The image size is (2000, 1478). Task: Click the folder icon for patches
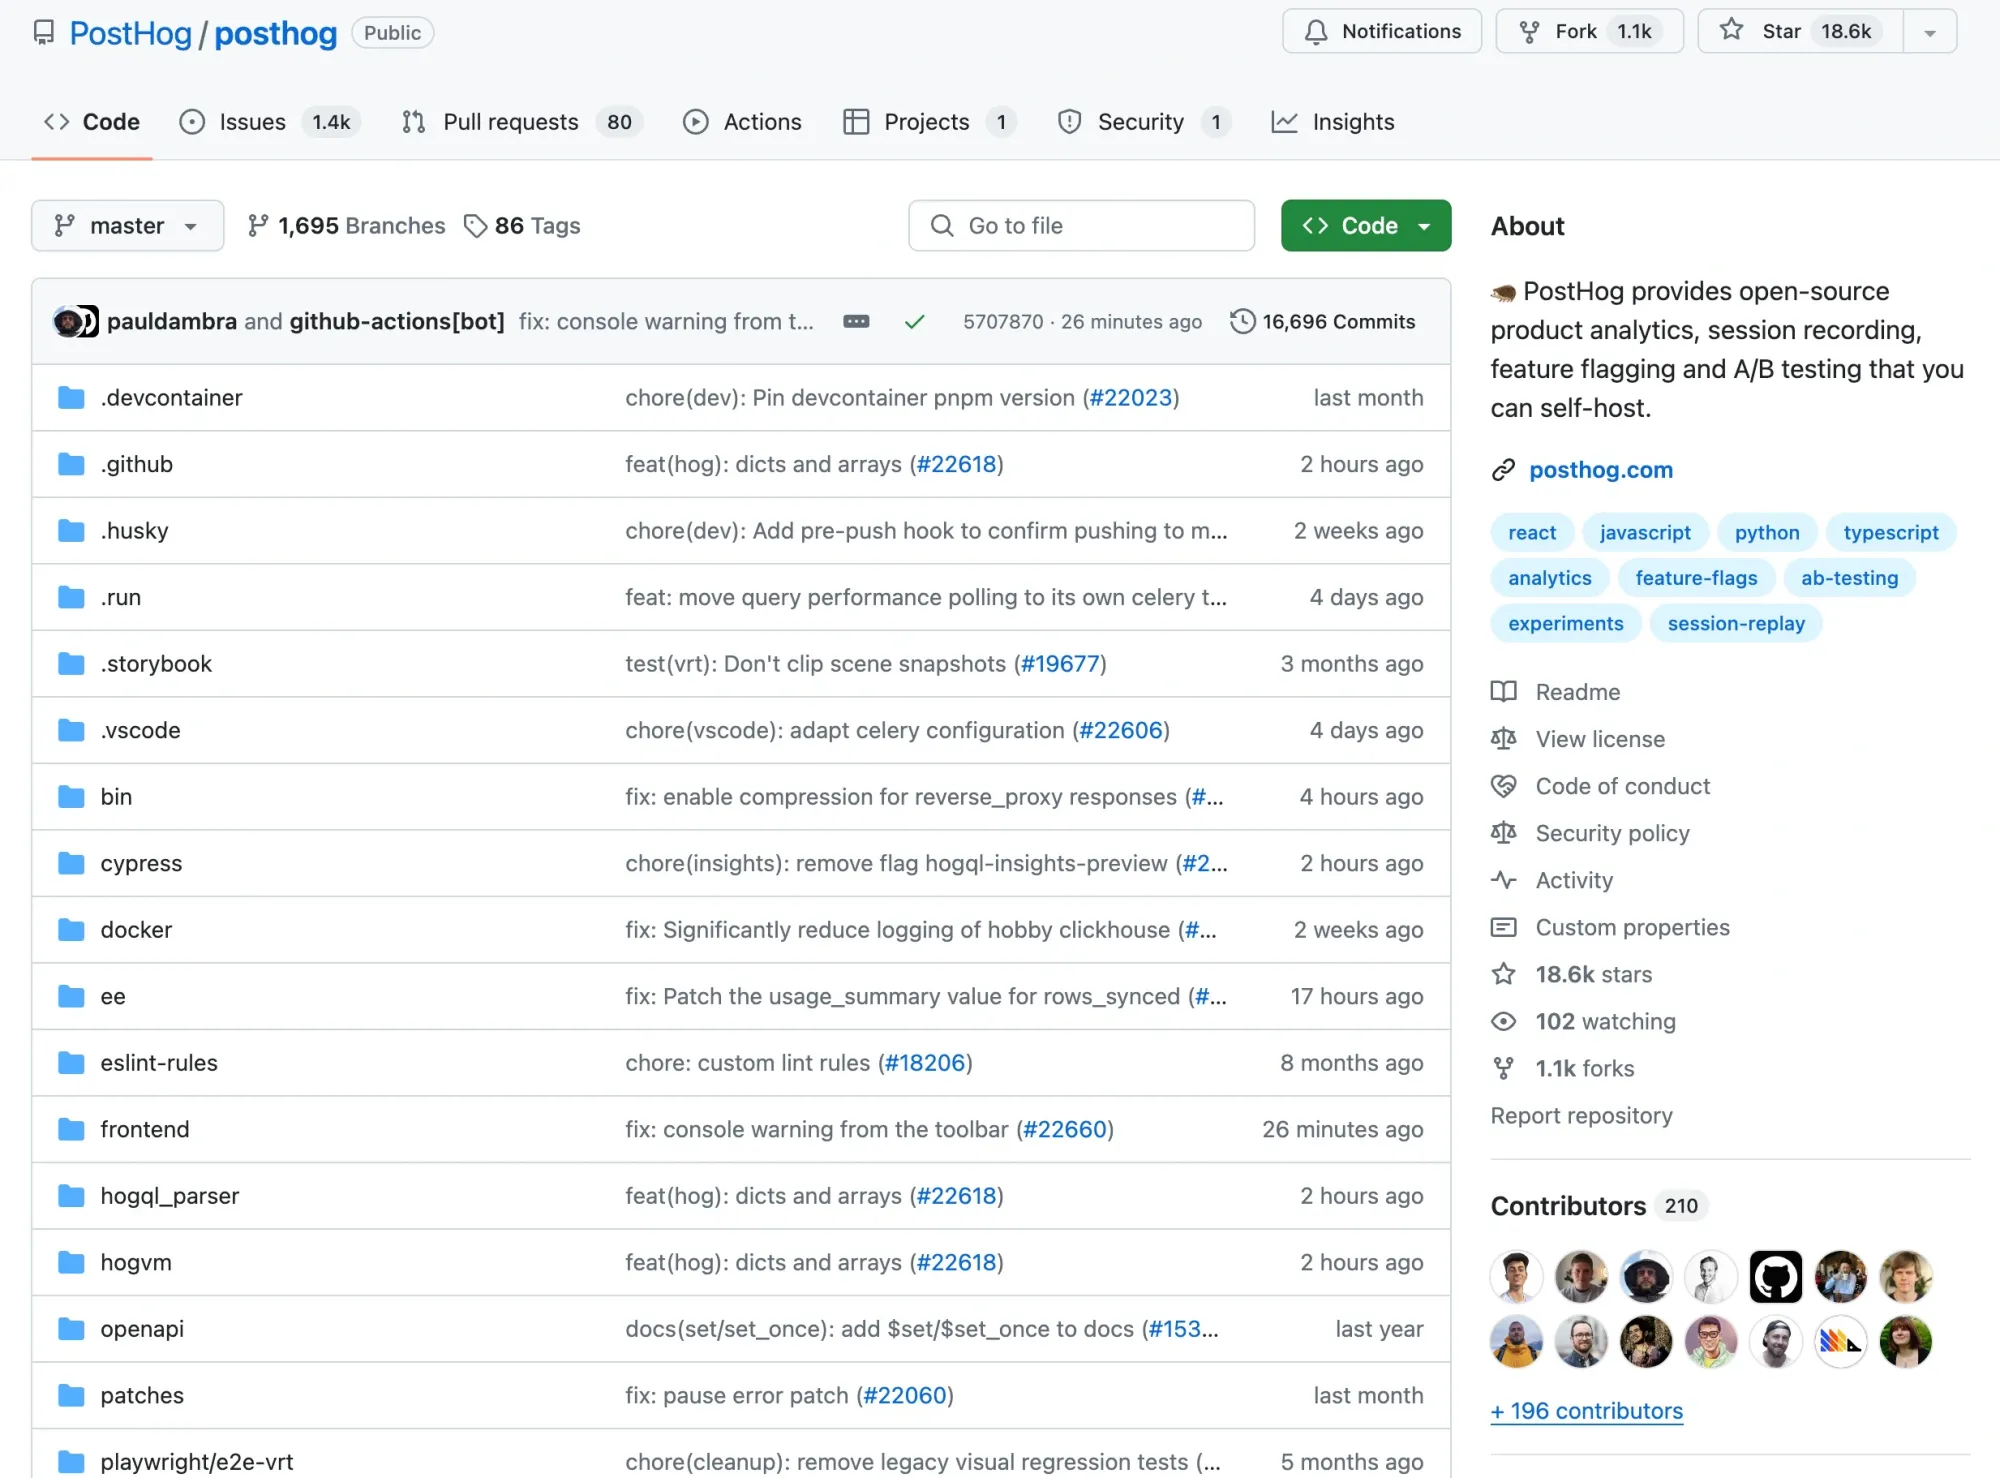point(71,1396)
